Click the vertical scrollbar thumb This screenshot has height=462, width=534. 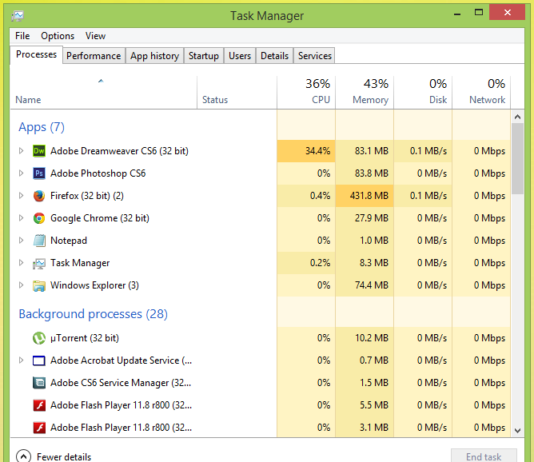click(518, 159)
